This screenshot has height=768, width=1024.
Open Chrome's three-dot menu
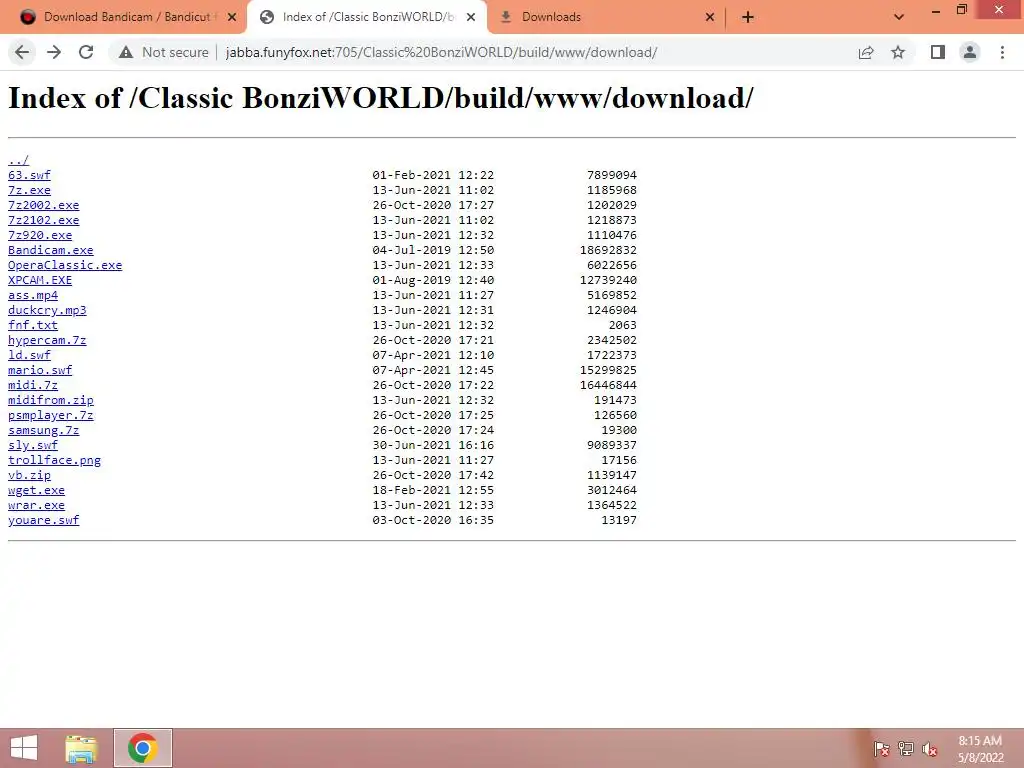pos(1002,52)
